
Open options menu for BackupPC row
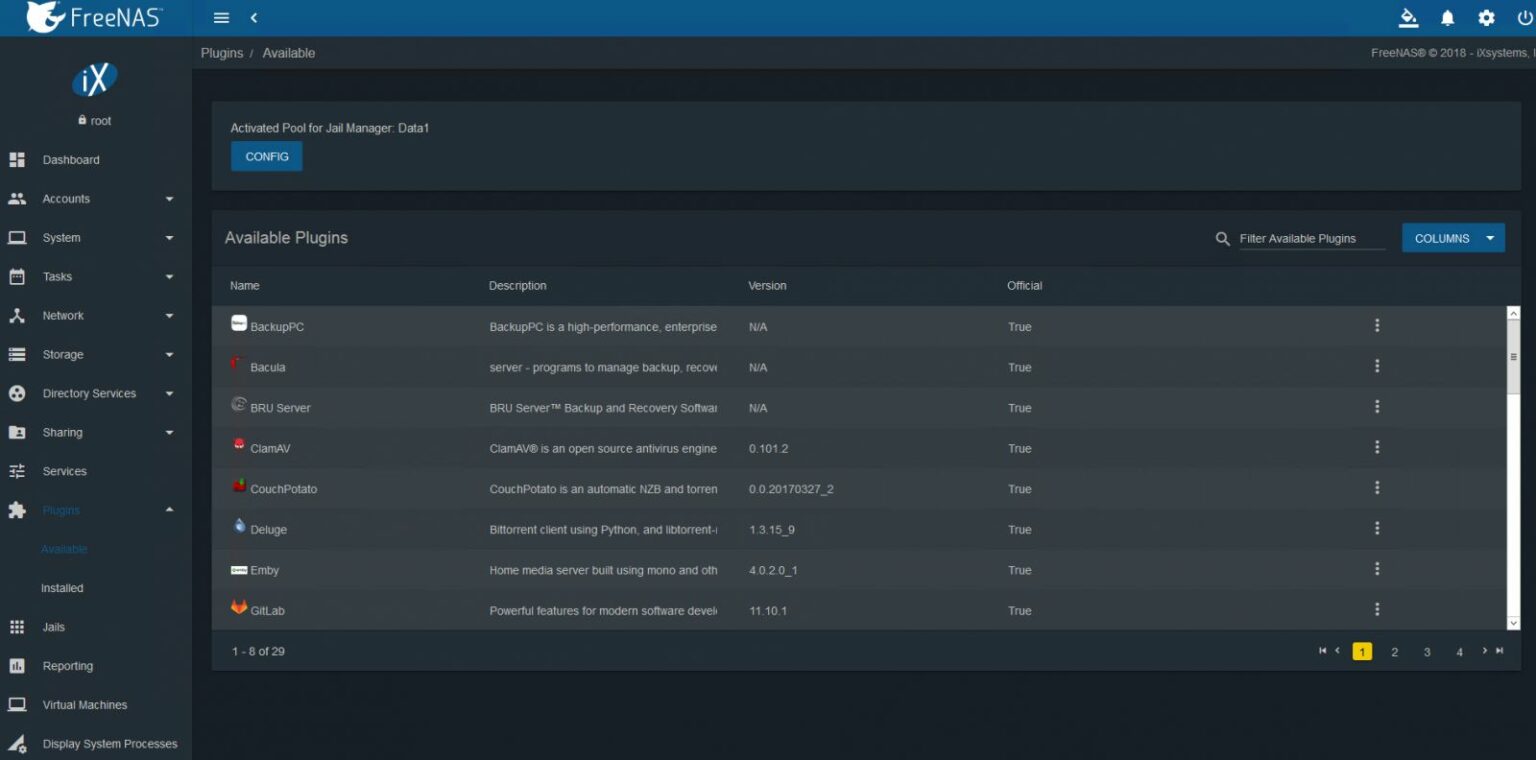[x=1377, y=326]
